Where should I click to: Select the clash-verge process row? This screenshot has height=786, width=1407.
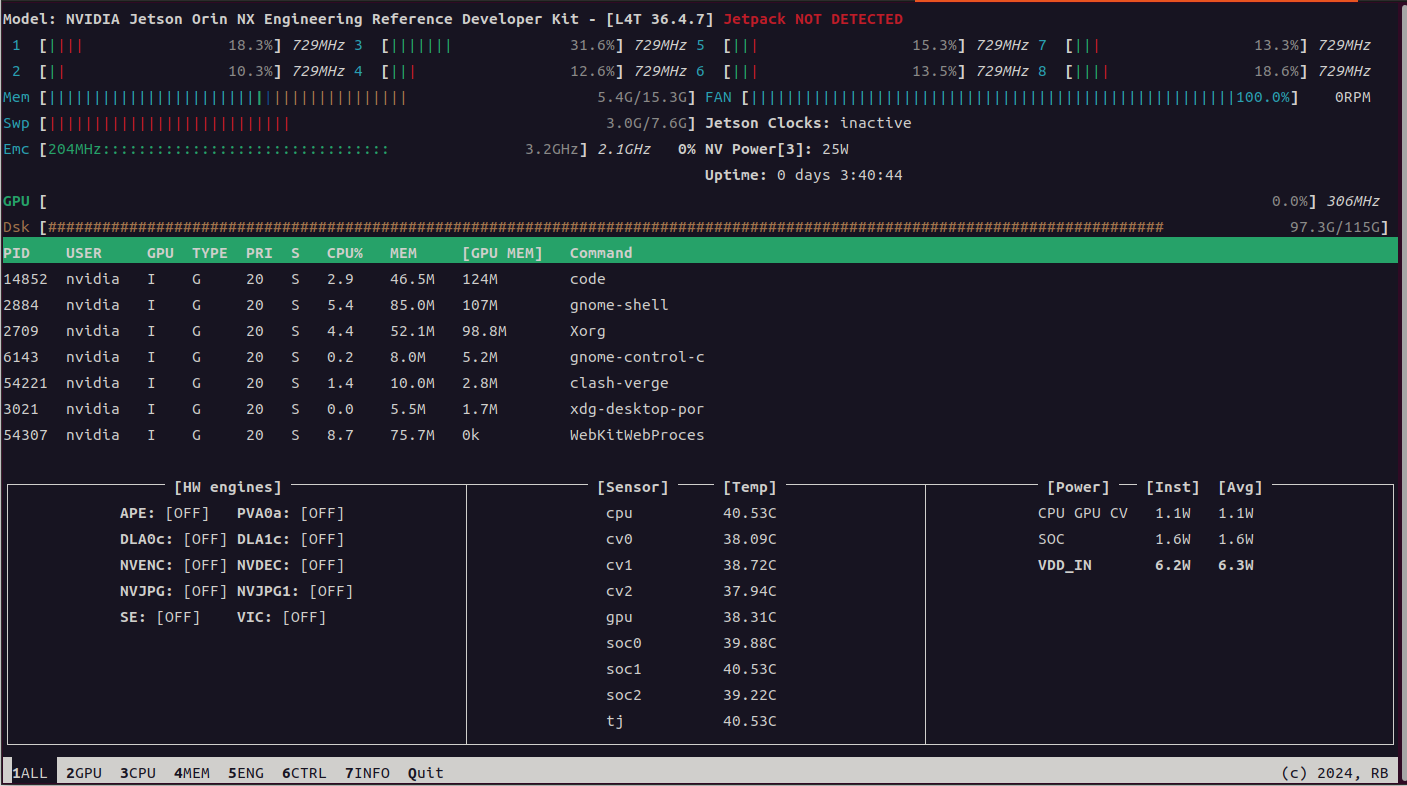point(699,383)
